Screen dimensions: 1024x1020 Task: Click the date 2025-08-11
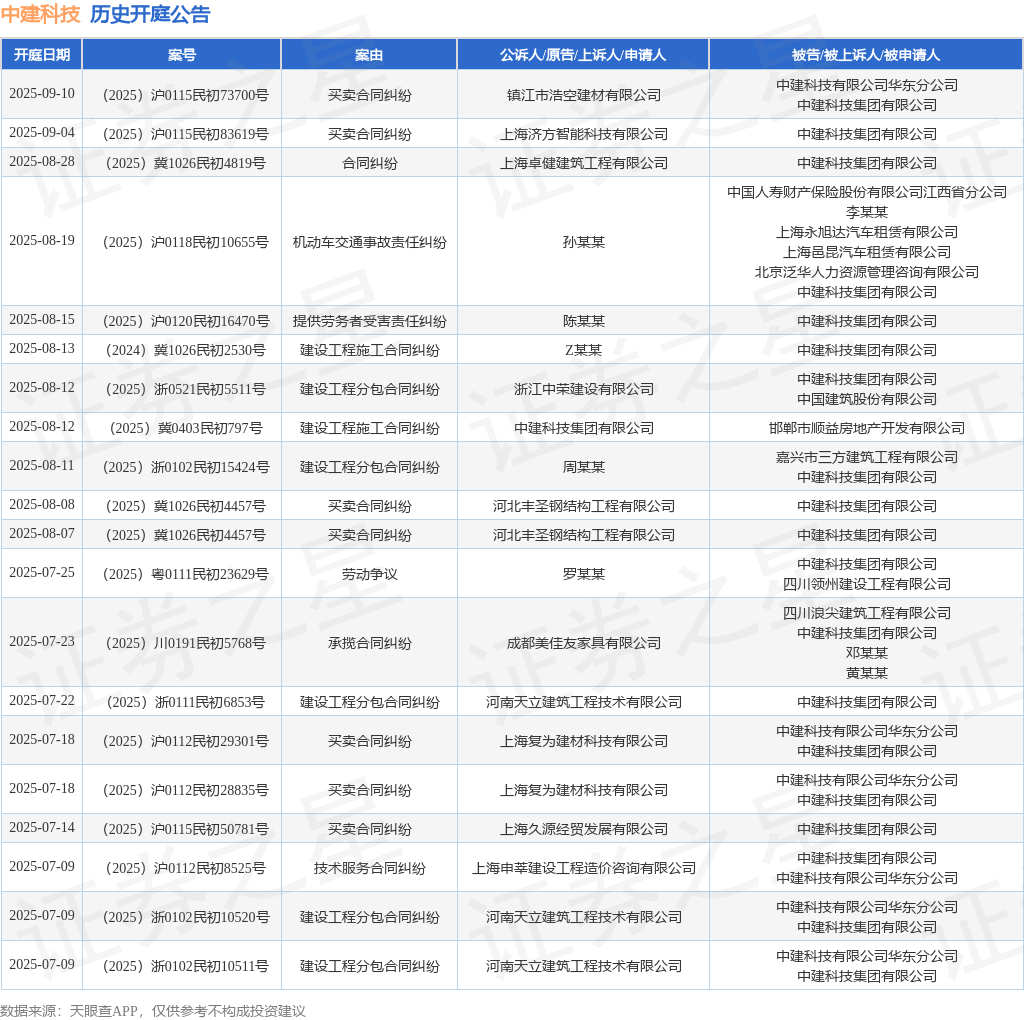click(x=42, y=465)
